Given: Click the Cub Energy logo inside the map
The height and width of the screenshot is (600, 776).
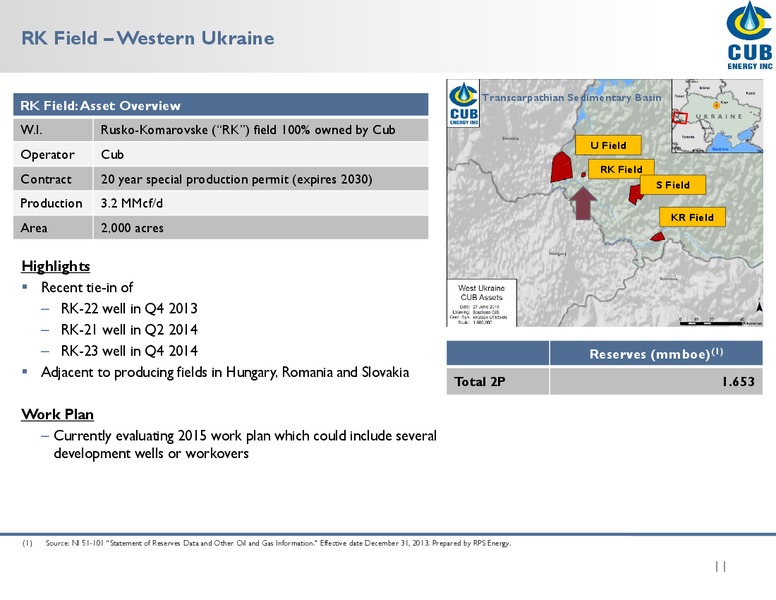Looking at the screenshot, I should (x=464, y=103).
